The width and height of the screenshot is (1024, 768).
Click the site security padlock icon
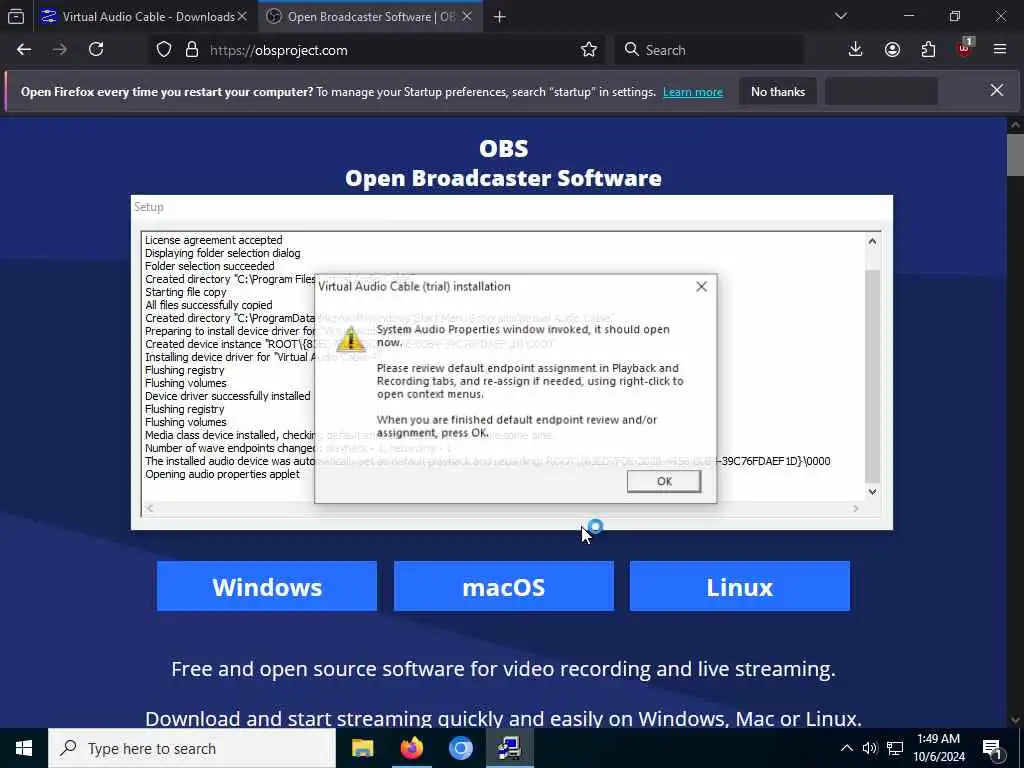[x=191, y=50]
